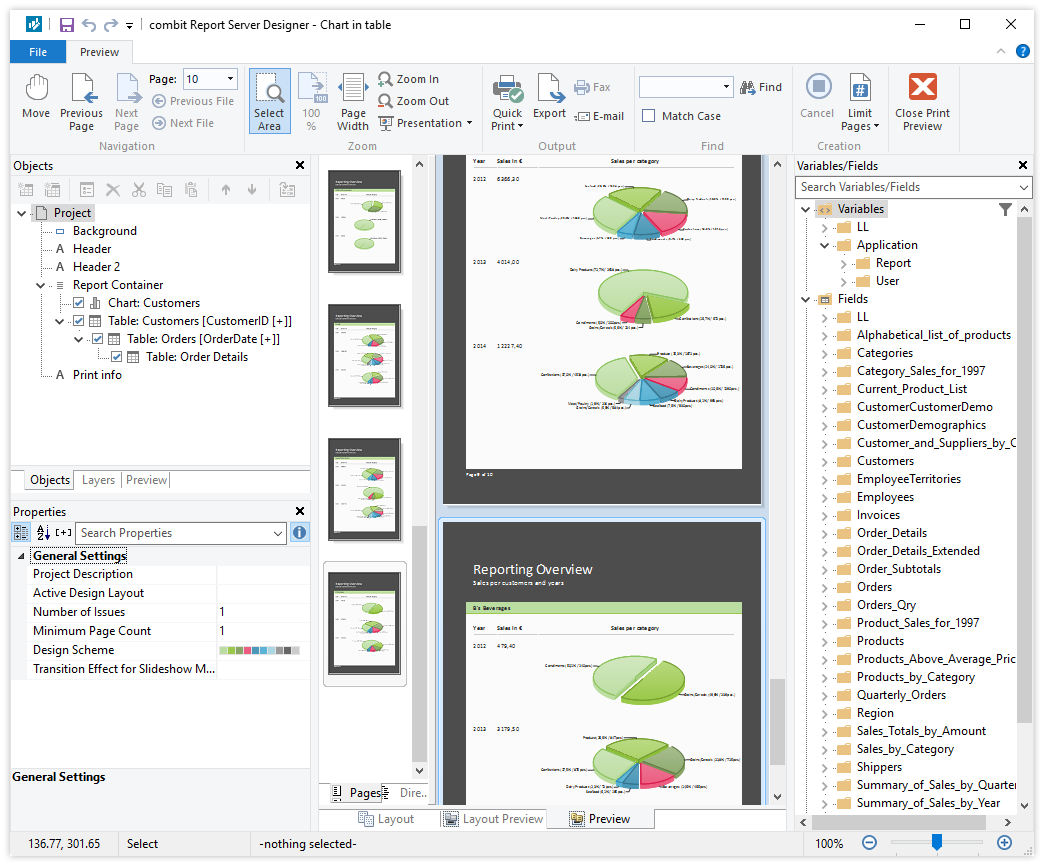The width and height of the screenshot is (1044, 866).
Task: Click the Find binoculars button
Action: 761,87
